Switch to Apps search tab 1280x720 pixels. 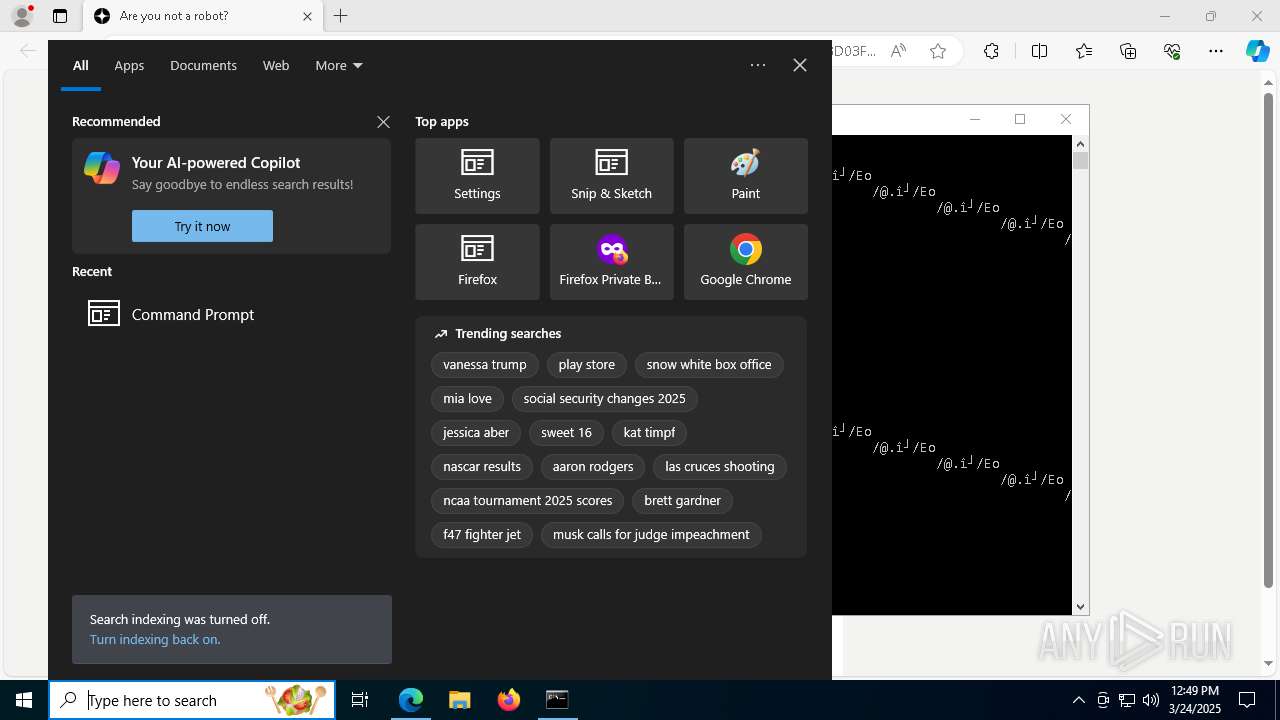(129, 66)
